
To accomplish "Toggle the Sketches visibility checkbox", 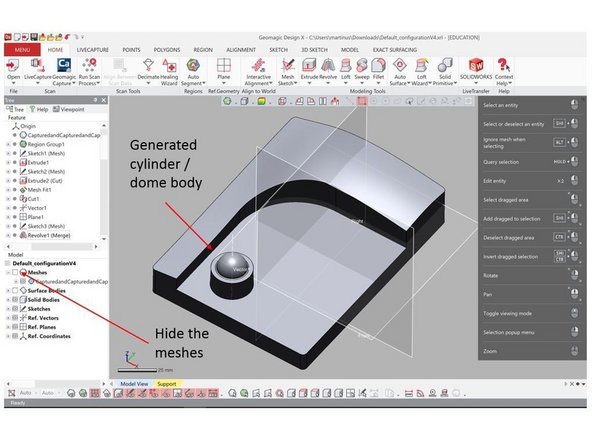I will pos(15,309).
